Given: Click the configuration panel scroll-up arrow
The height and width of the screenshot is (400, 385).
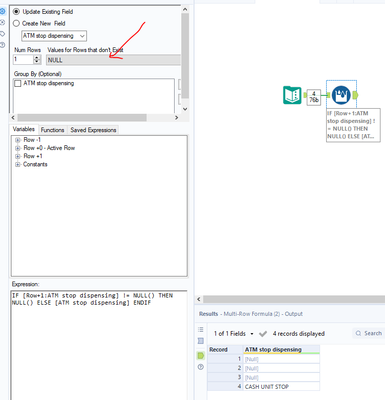Looking at the screenshot, I should tap(185, 9).
